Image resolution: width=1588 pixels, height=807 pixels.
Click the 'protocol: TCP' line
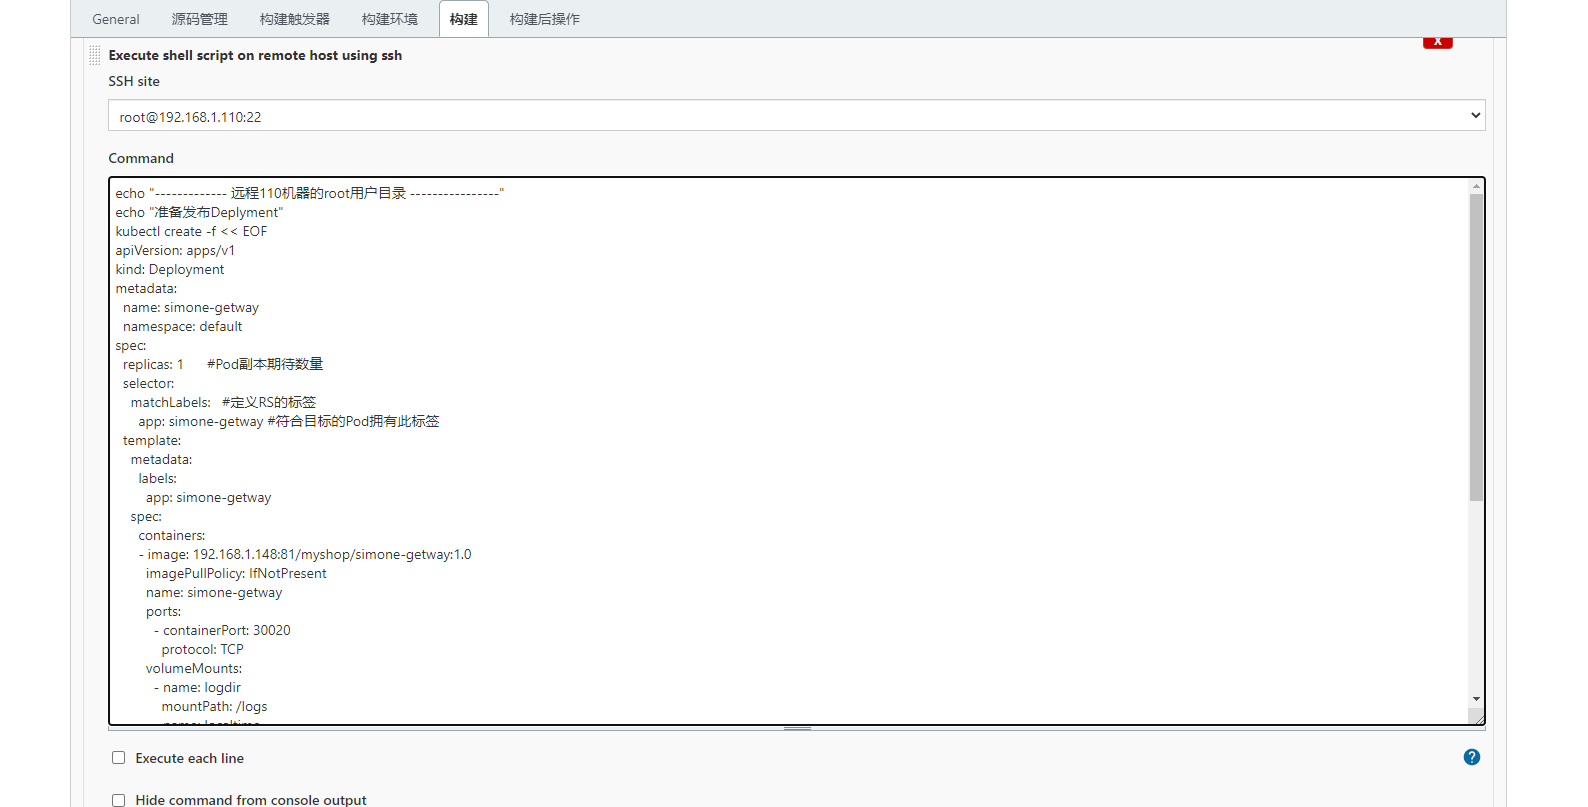point(202,649)
